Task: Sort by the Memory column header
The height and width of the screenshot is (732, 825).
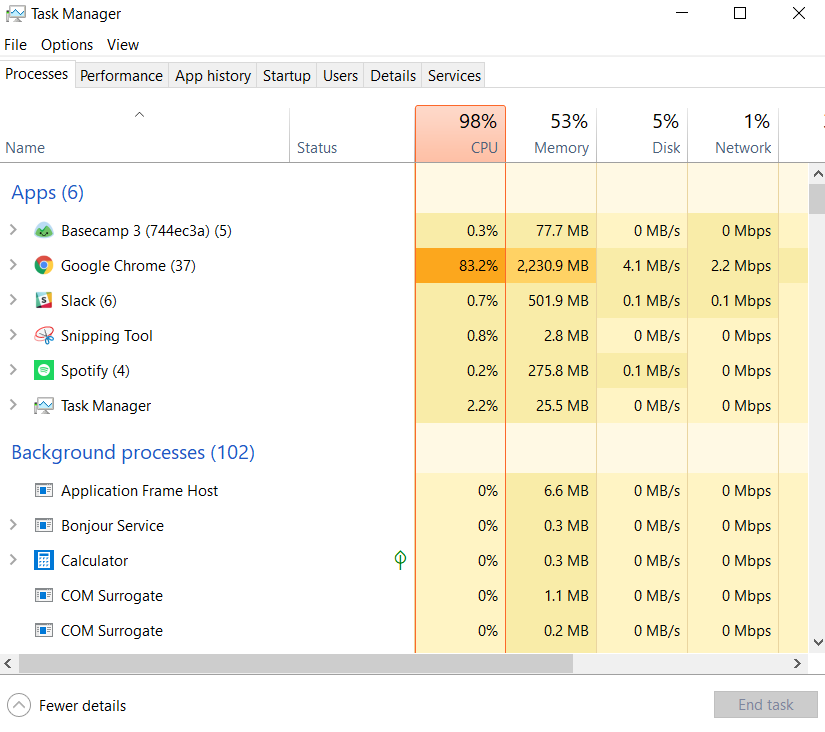Action: click(551, 134)
